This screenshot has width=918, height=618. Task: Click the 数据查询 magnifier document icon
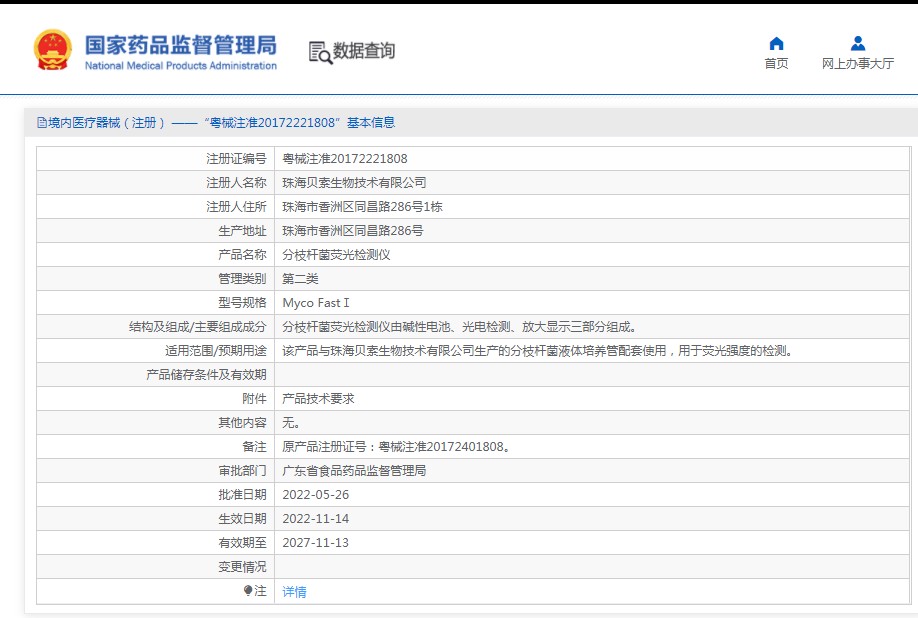320,52
